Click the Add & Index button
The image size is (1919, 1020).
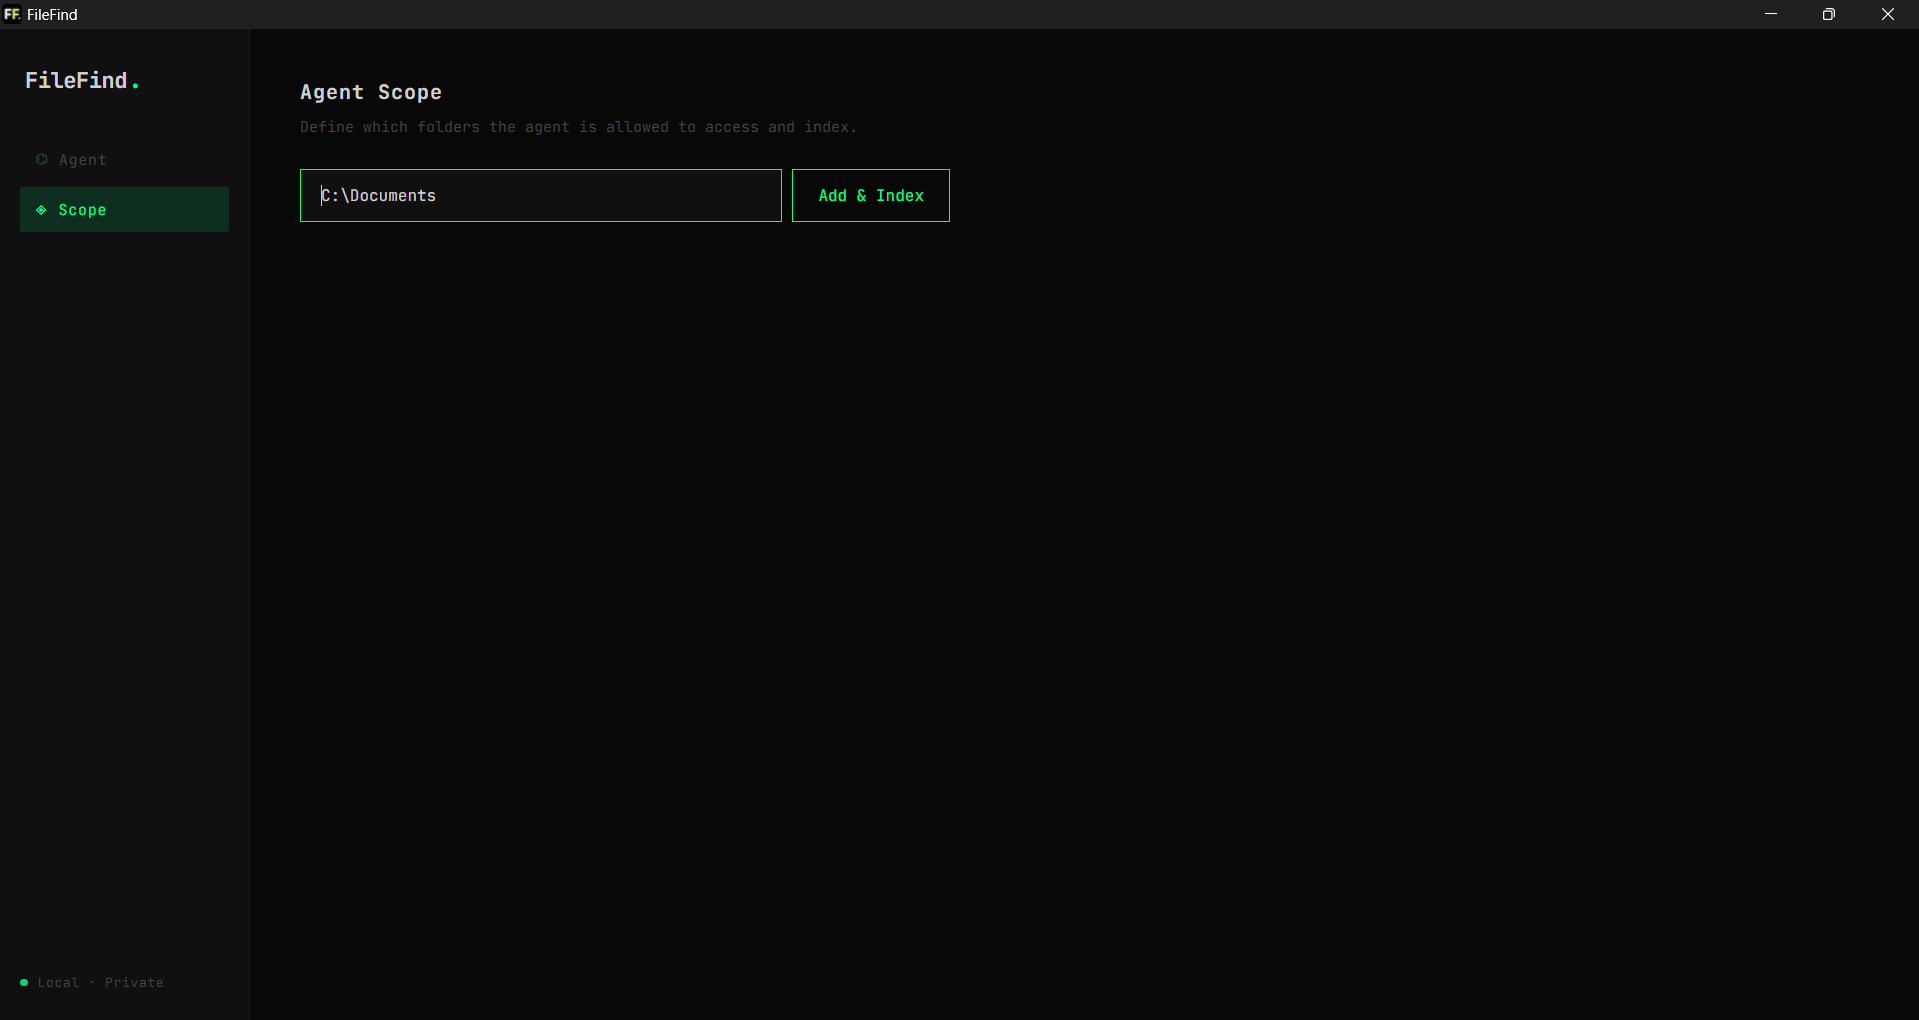tap(870, 195)
